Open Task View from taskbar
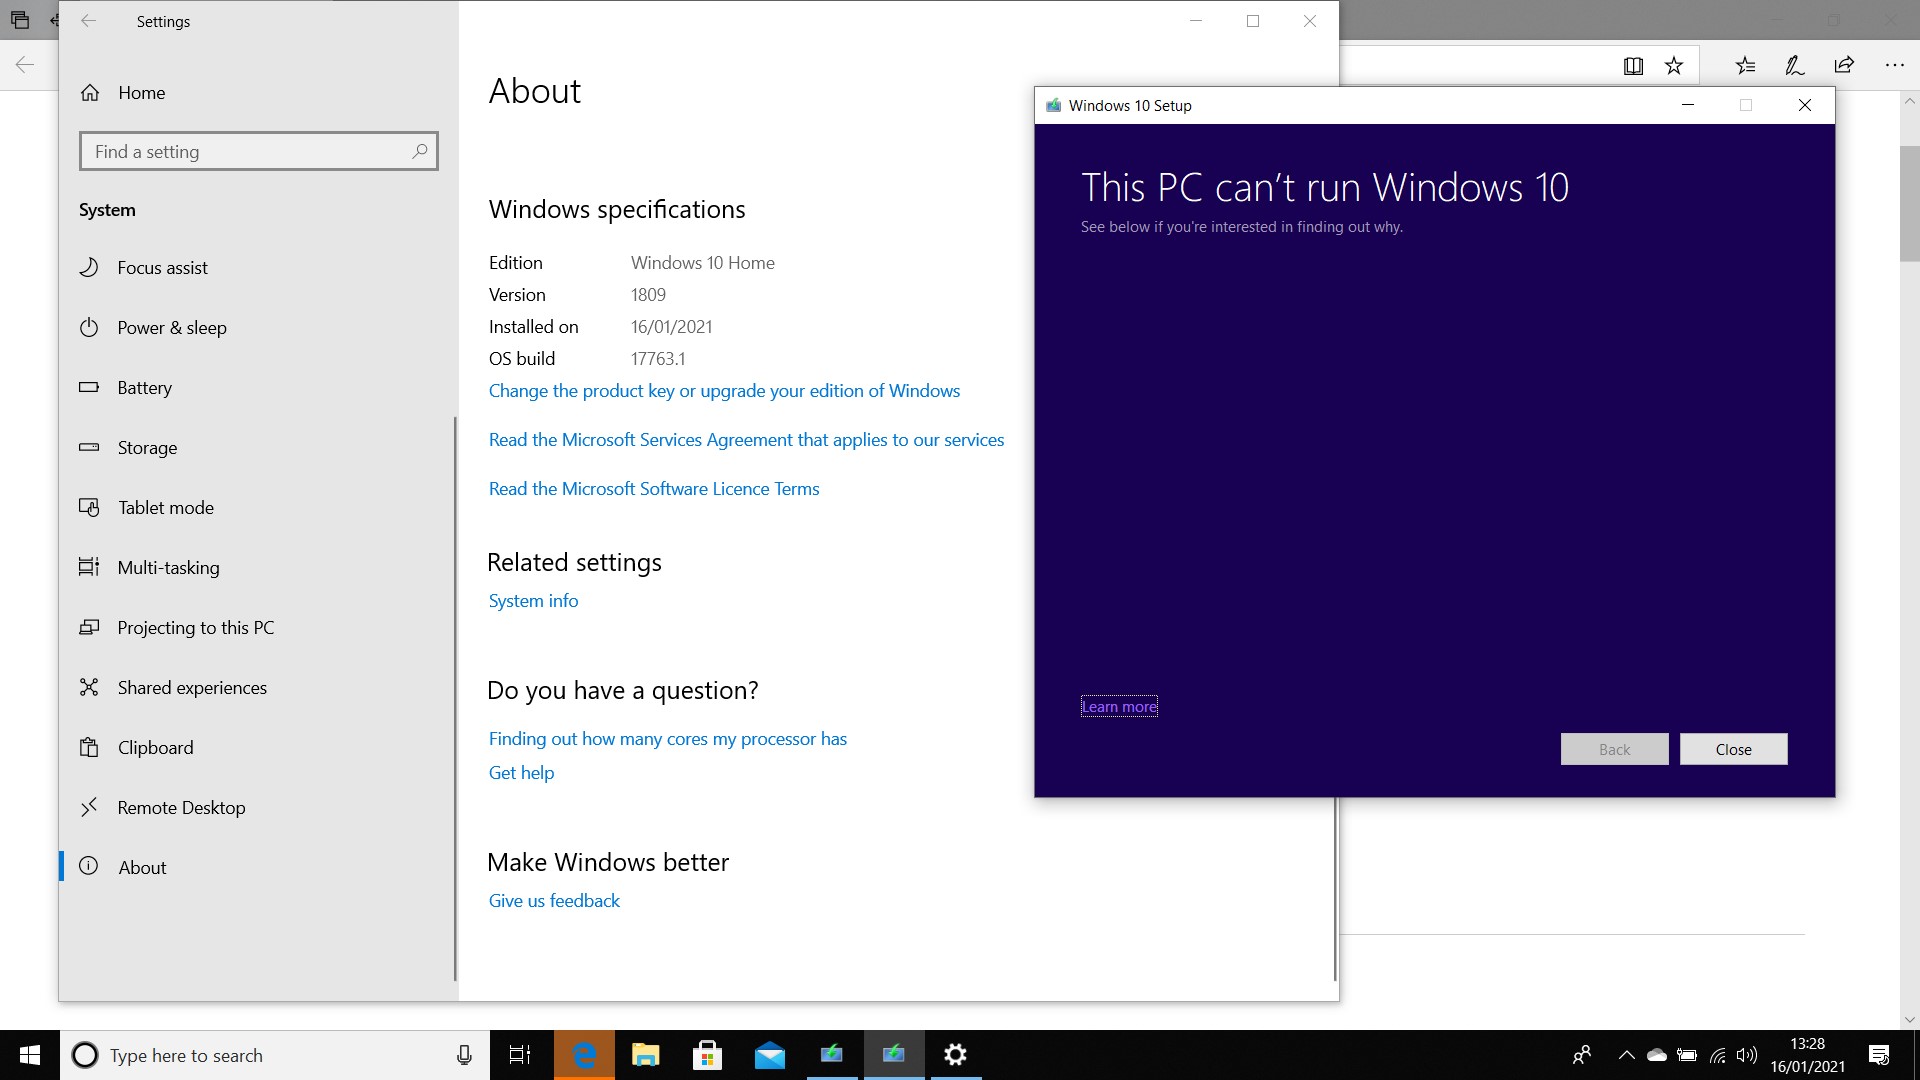The image size is (1920, 1080). click(520, 1055)
